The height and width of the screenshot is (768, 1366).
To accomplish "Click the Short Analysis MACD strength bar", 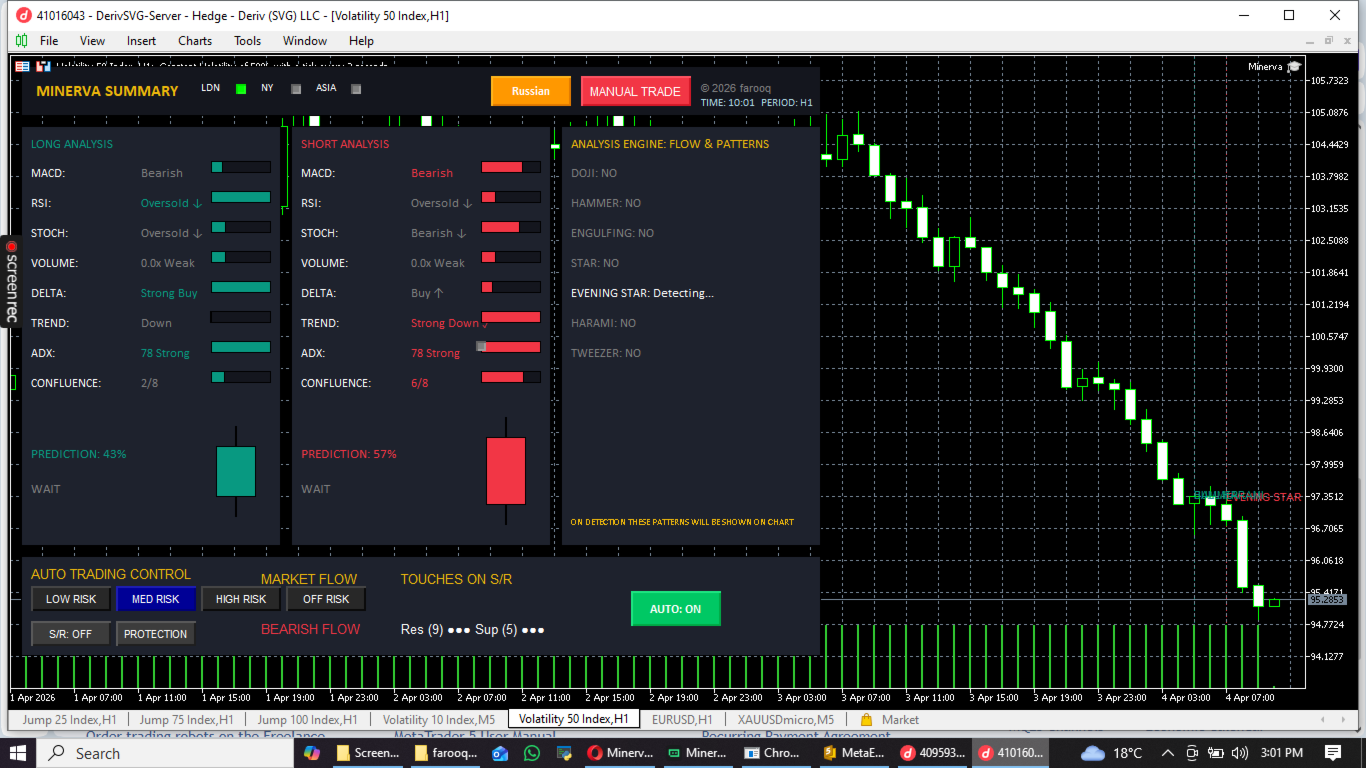I will (511, 167).
